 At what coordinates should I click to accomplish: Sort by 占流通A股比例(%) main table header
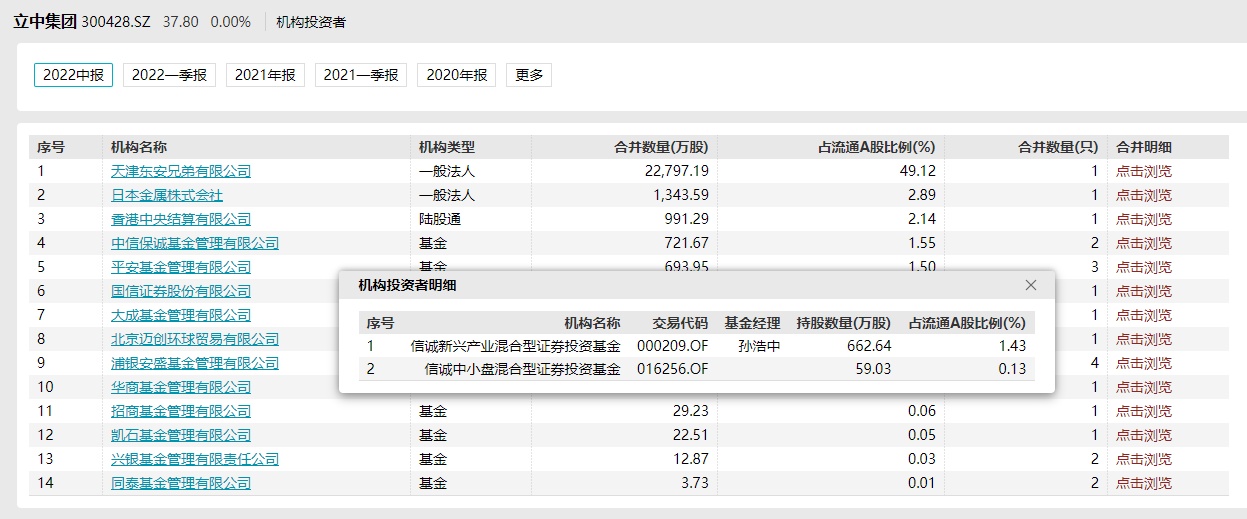pyautogui.click(x=876, y=147)
